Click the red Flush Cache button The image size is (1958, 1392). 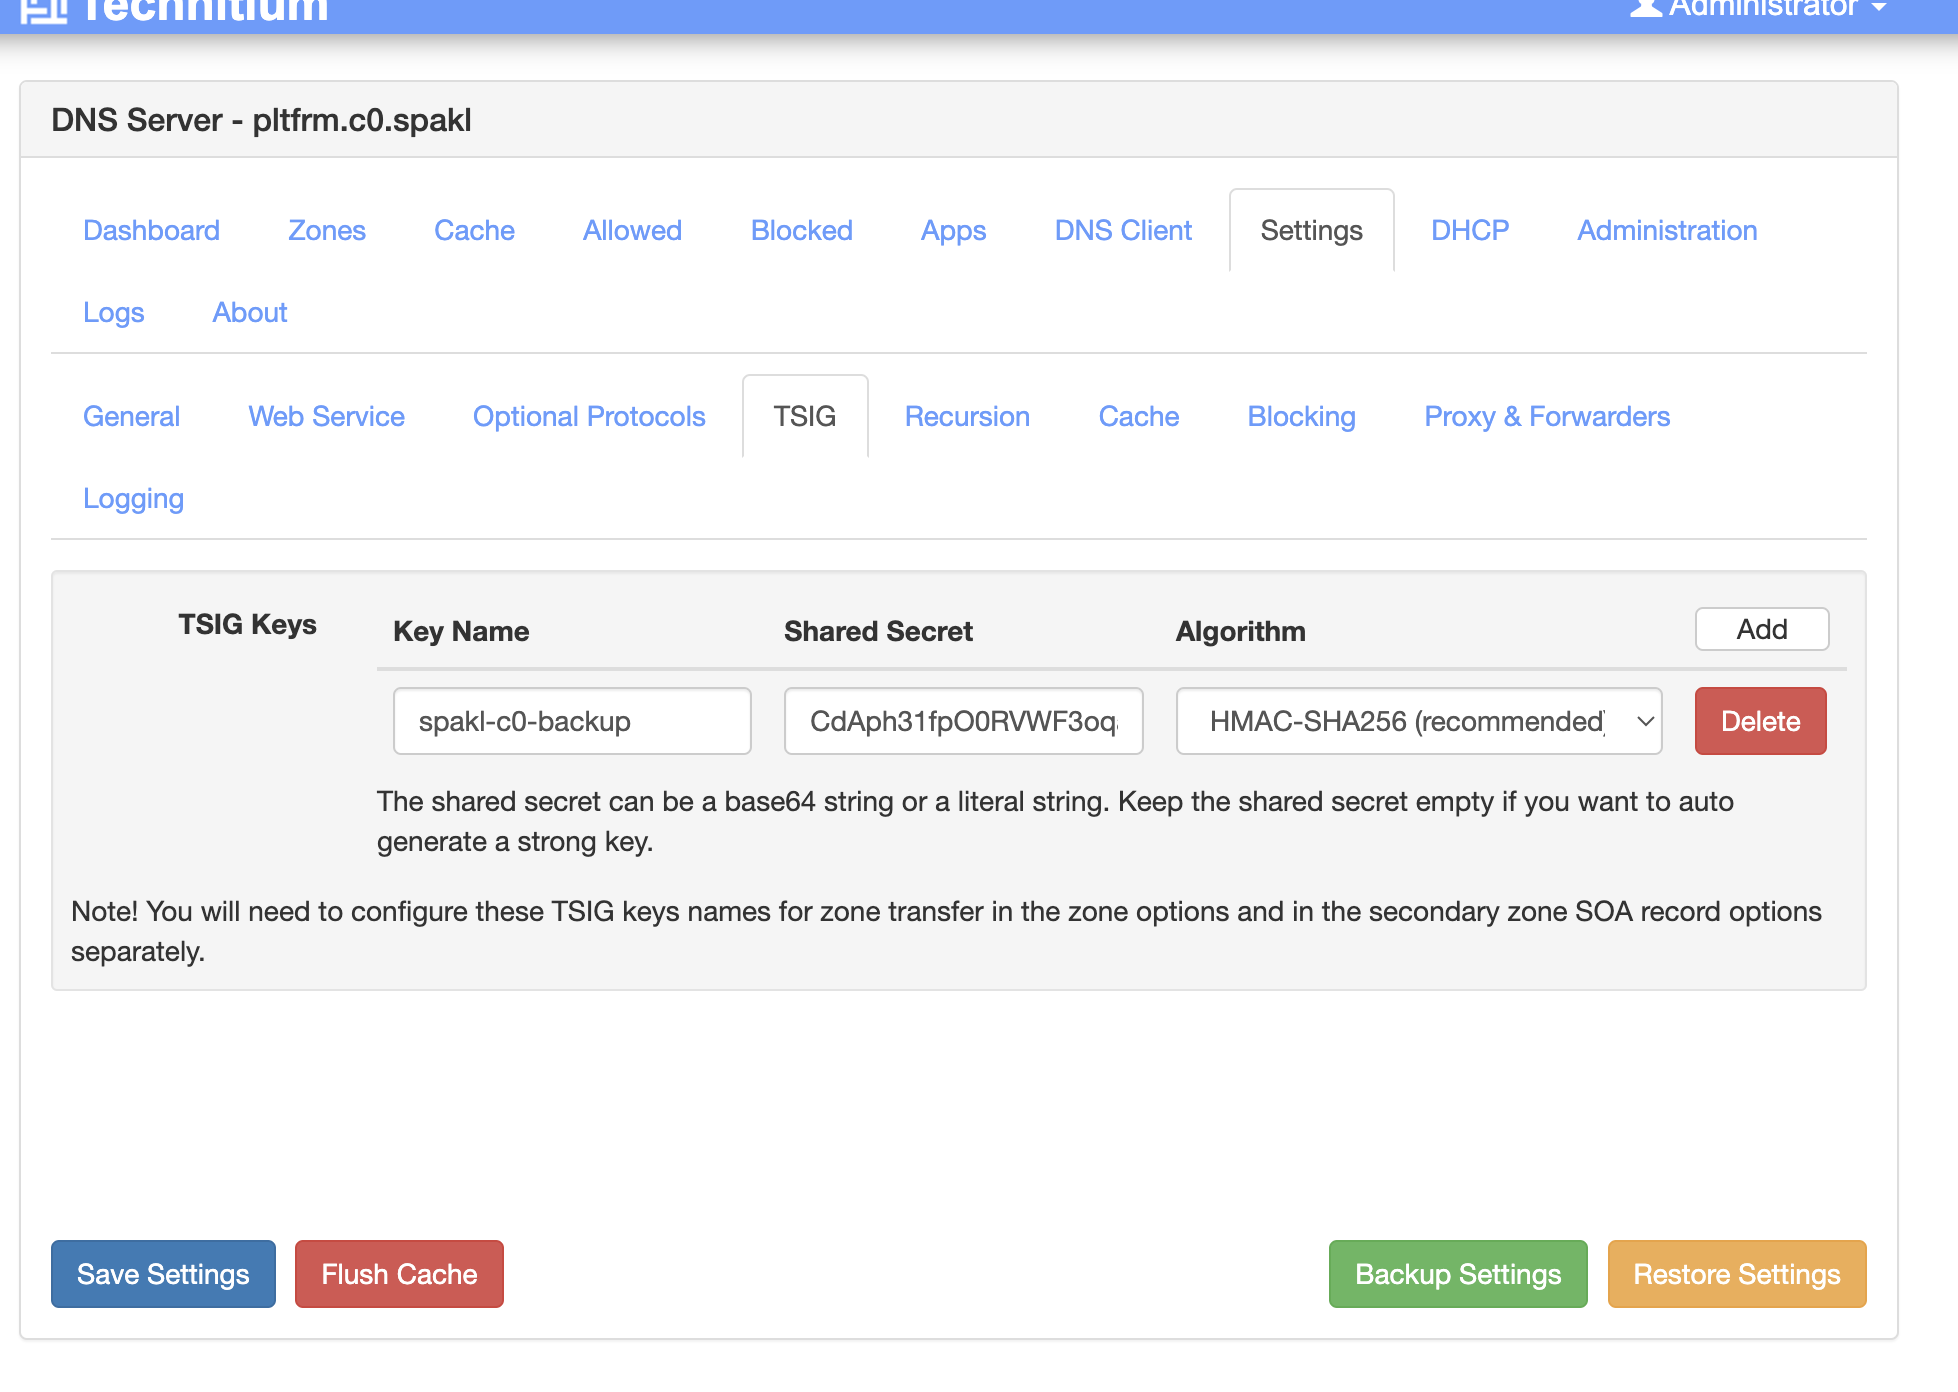pyautogui.click(x=398, y=1274)
